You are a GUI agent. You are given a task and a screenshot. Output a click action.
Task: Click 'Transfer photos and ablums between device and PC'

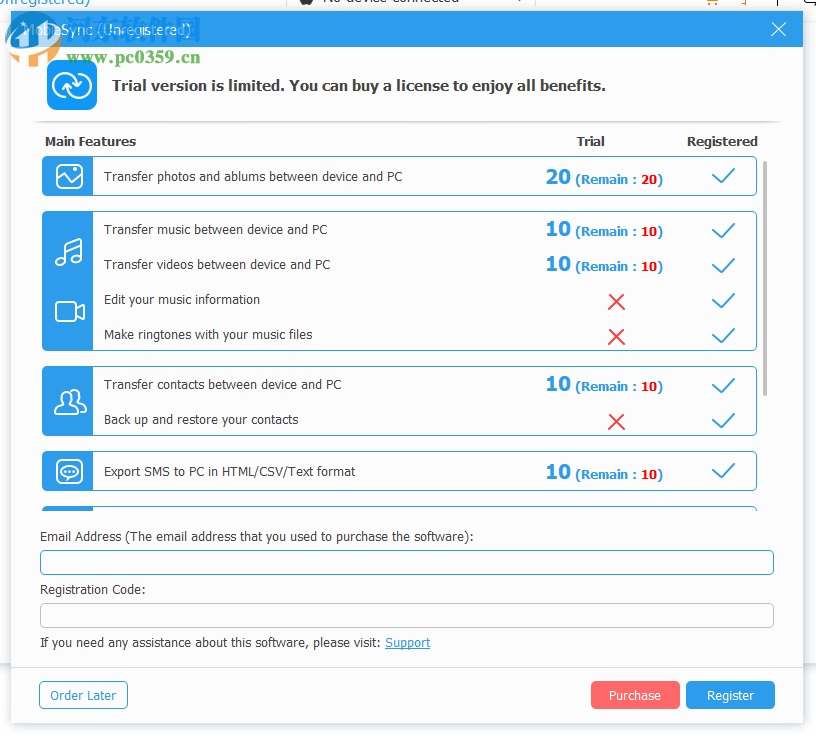tap(253, 177)
